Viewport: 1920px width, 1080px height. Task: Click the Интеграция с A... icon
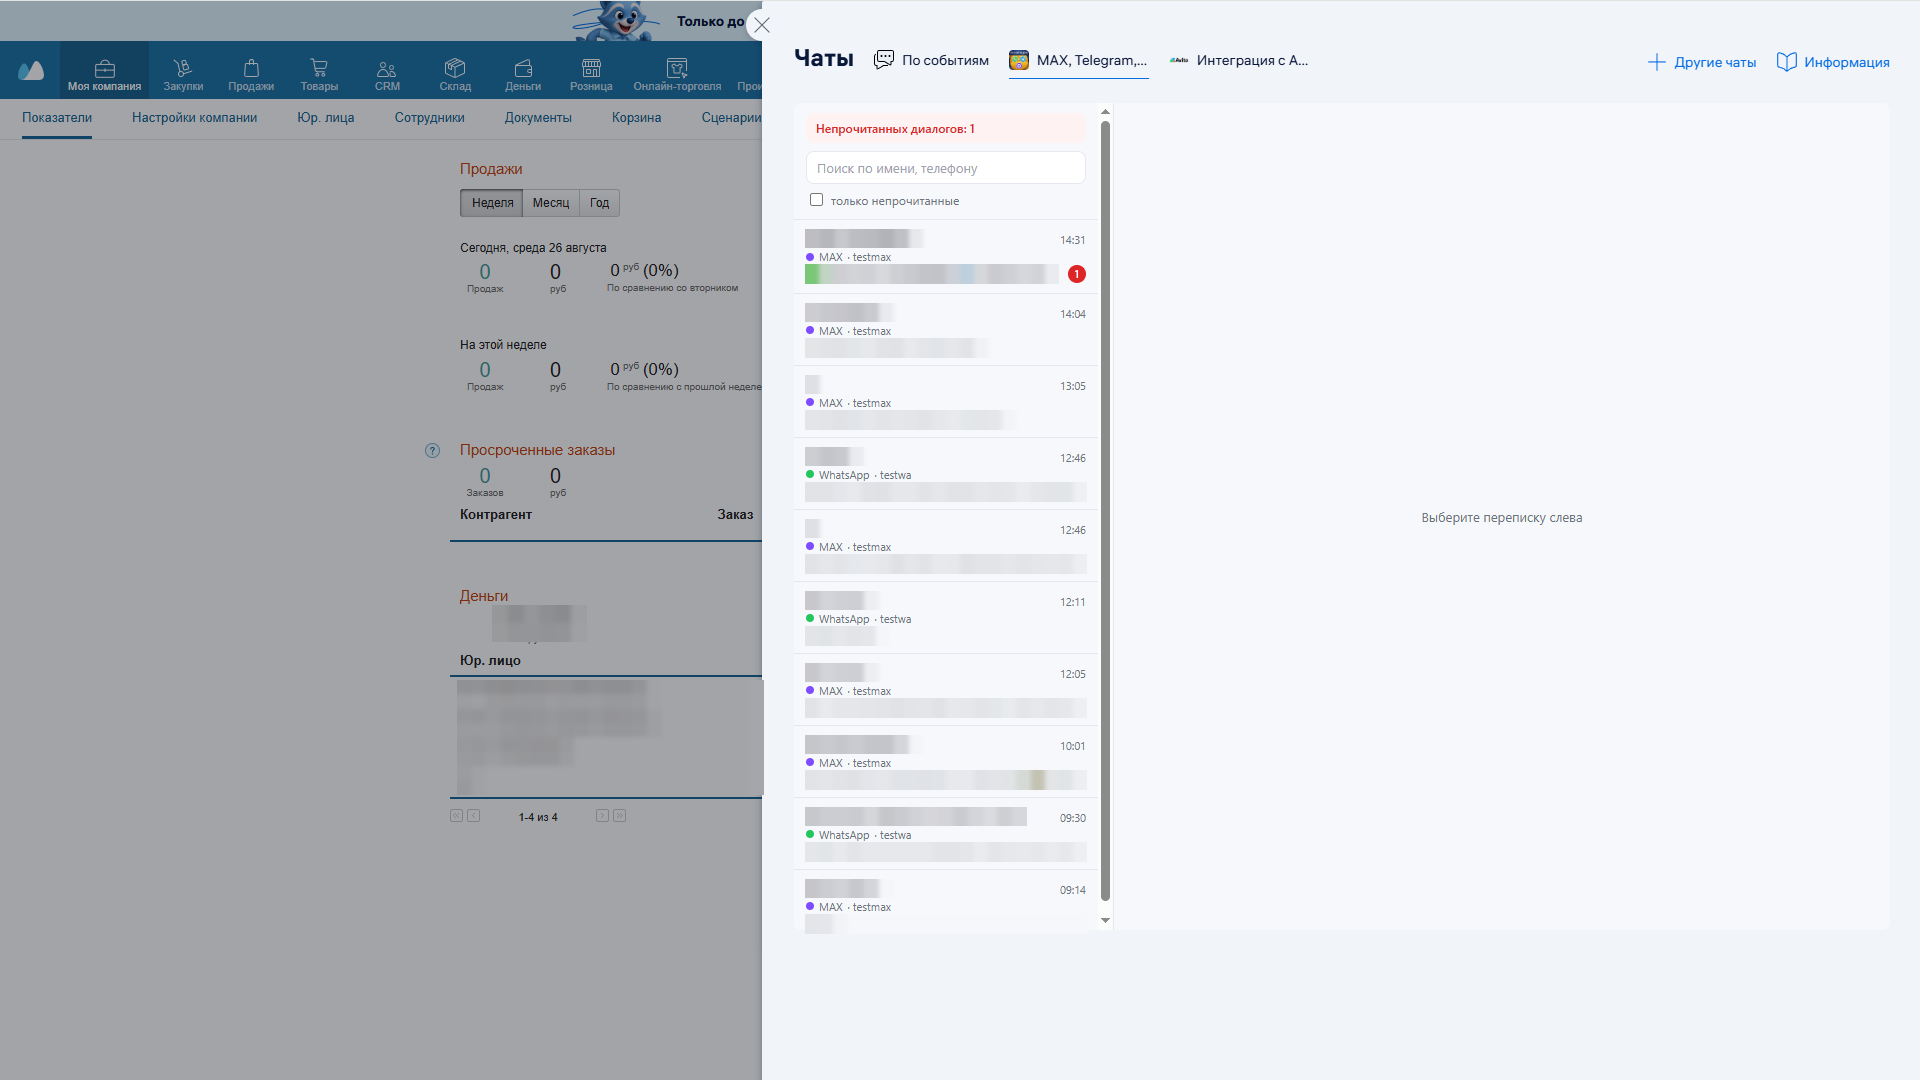1179,60
